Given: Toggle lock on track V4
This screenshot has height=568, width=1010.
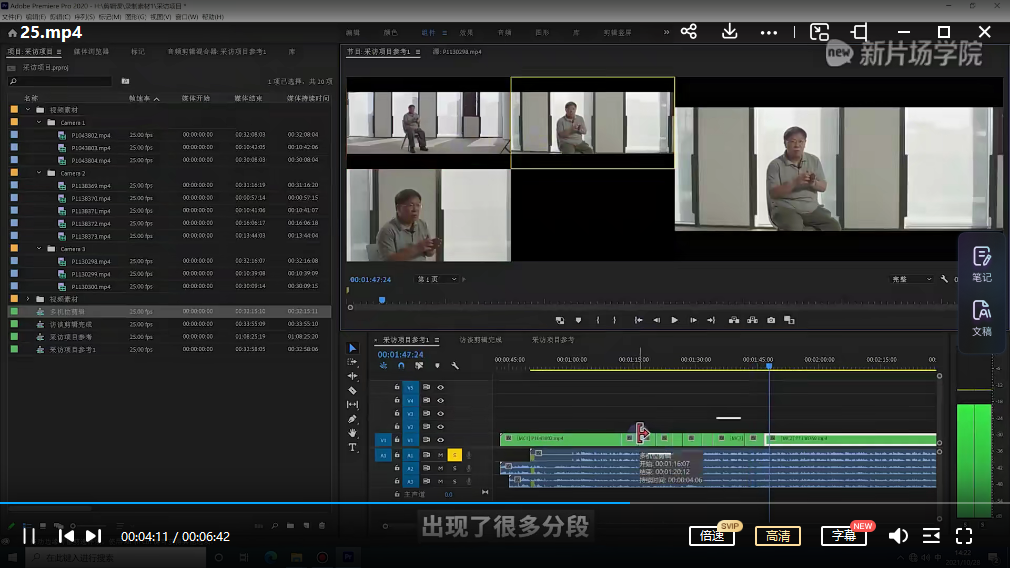Looking at the screenshot, I should pos(397,401).
